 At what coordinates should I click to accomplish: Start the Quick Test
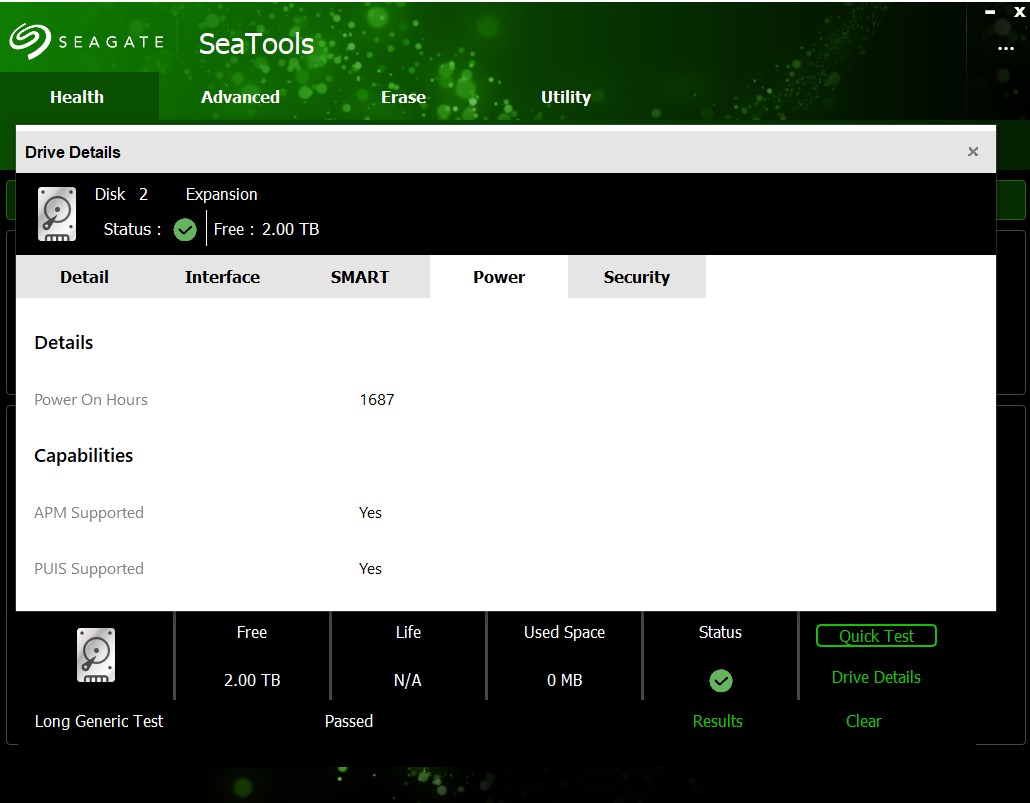point(876,636)
